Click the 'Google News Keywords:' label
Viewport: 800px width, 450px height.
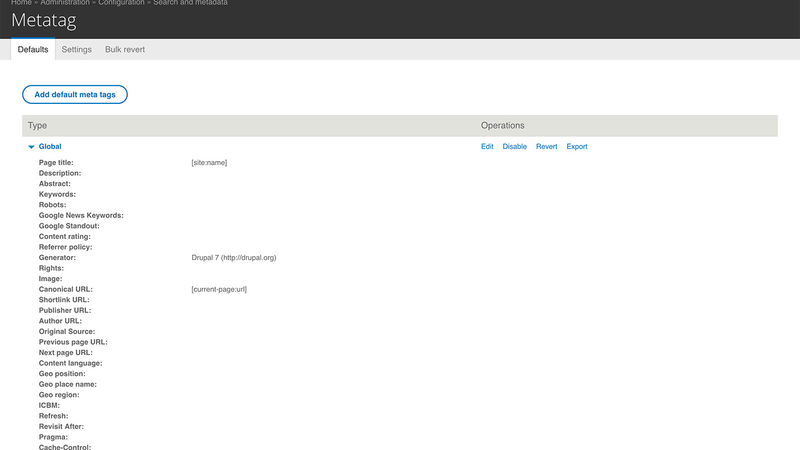tap(81, 215)
